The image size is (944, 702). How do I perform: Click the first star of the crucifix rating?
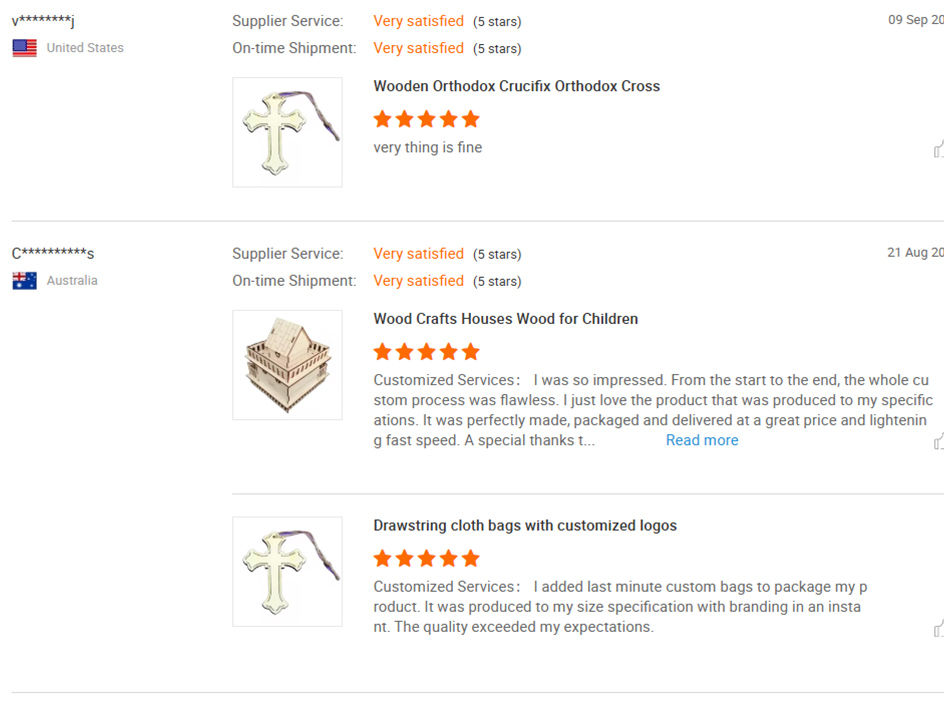[x=382, y=118]
